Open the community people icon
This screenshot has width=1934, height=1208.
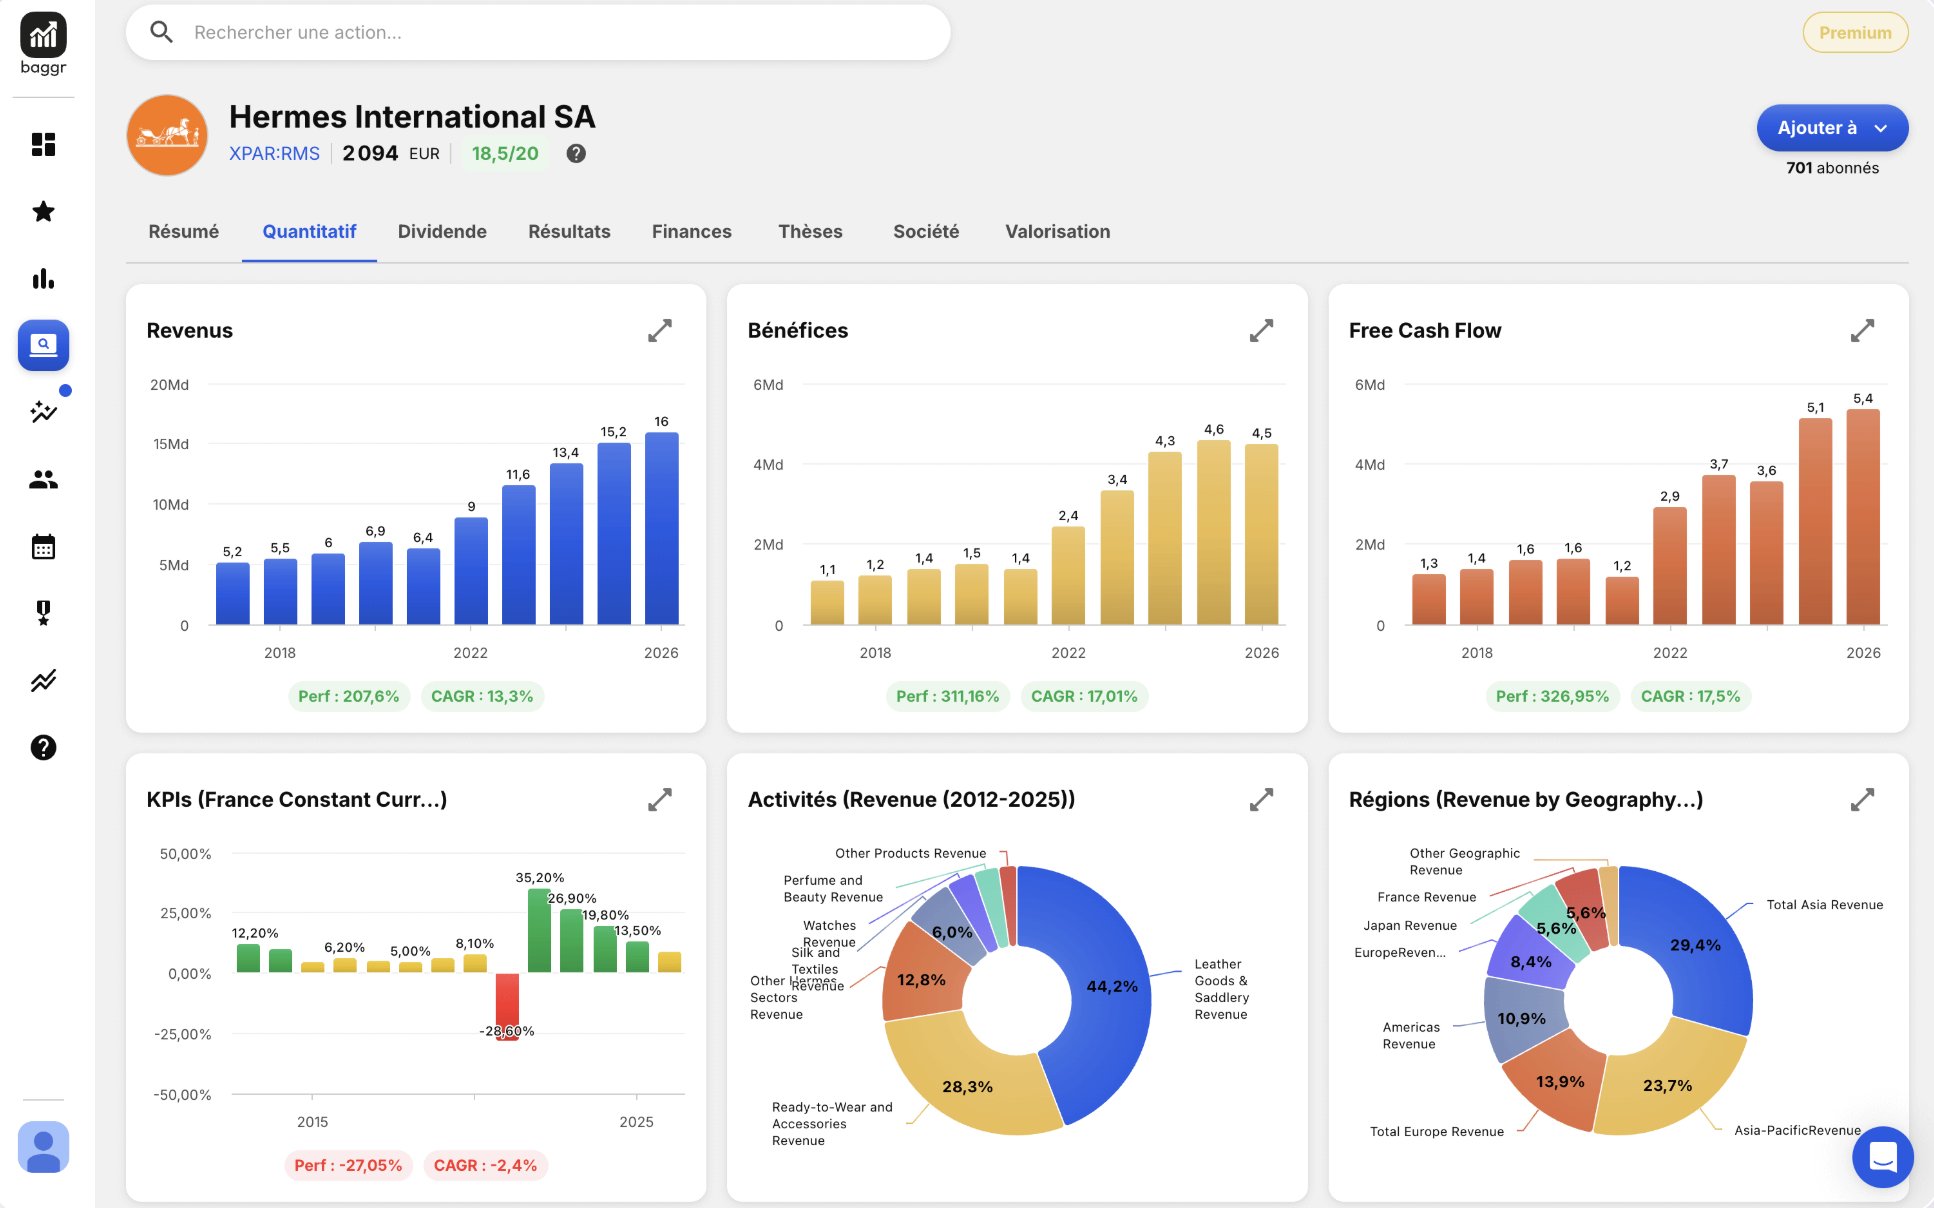click(43, 479)
